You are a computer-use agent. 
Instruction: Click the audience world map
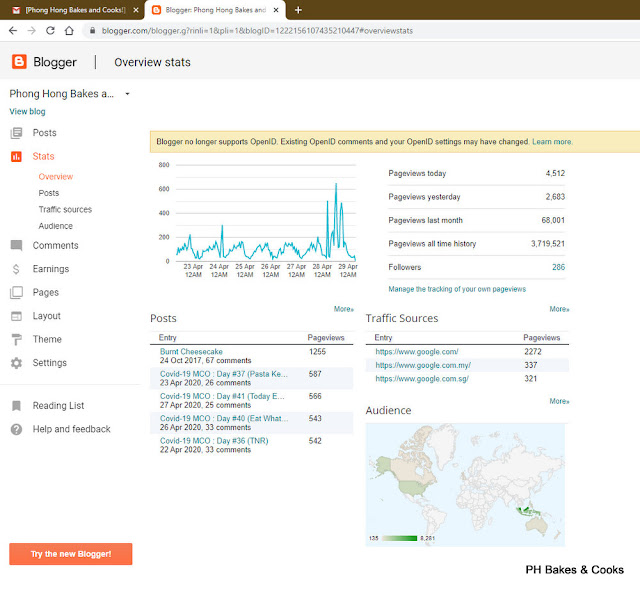[465, 485]
